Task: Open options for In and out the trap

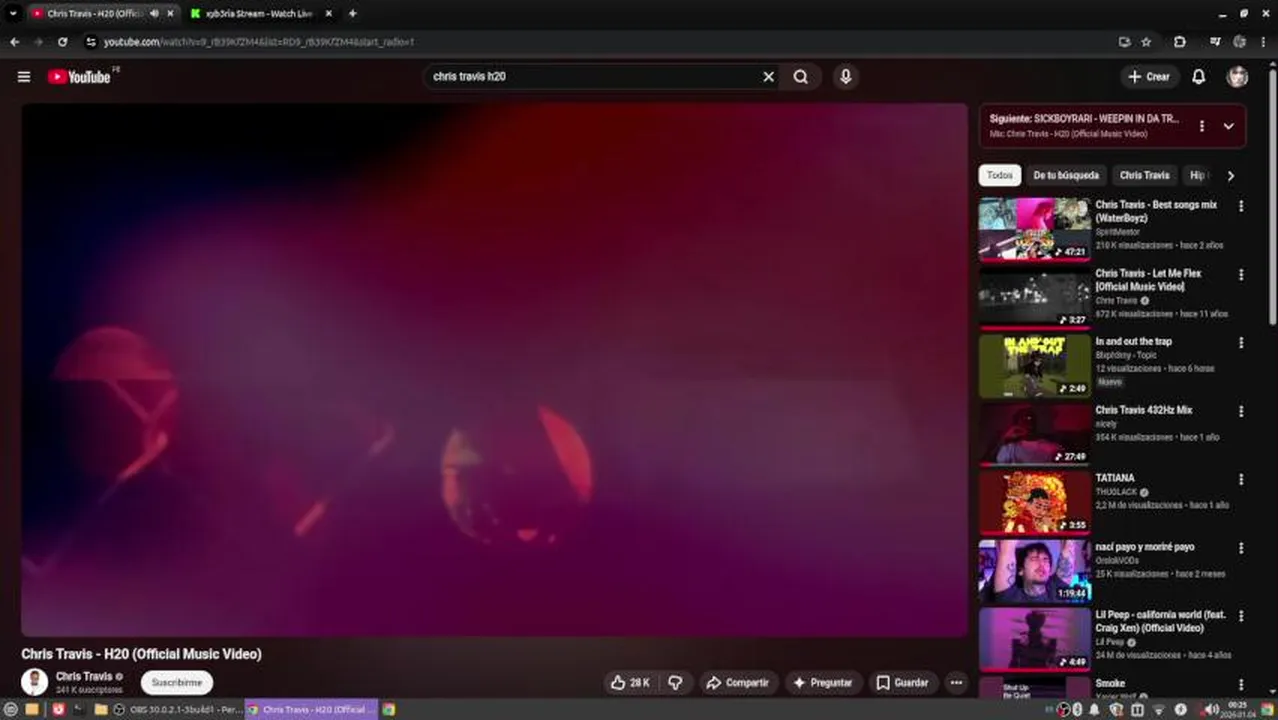Action: tap(1241, 342)
